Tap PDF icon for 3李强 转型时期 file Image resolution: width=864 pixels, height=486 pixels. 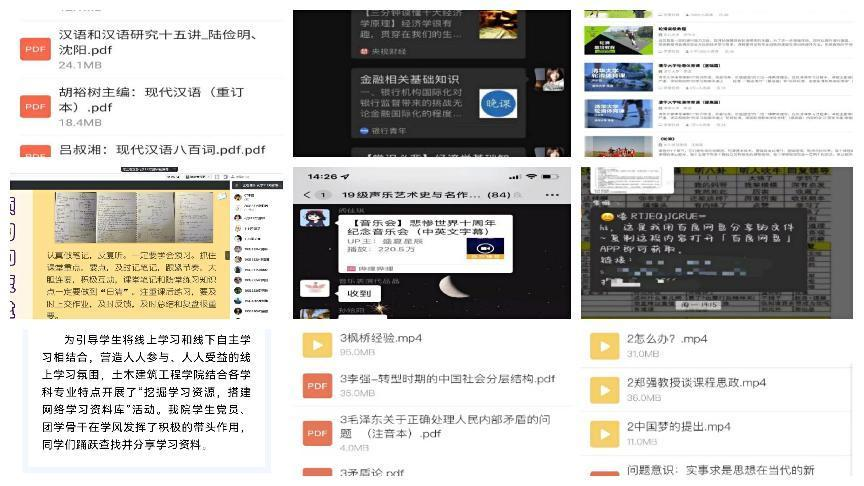tap(317, 386)
